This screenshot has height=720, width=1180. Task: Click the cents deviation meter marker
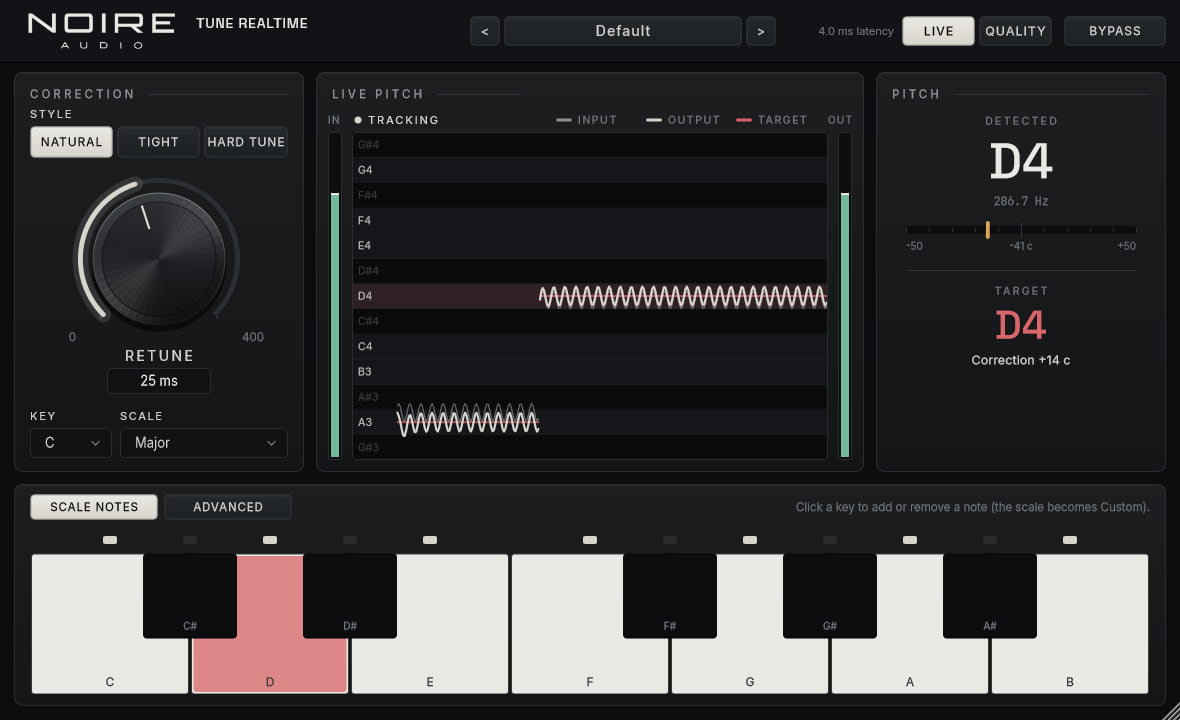987,229
